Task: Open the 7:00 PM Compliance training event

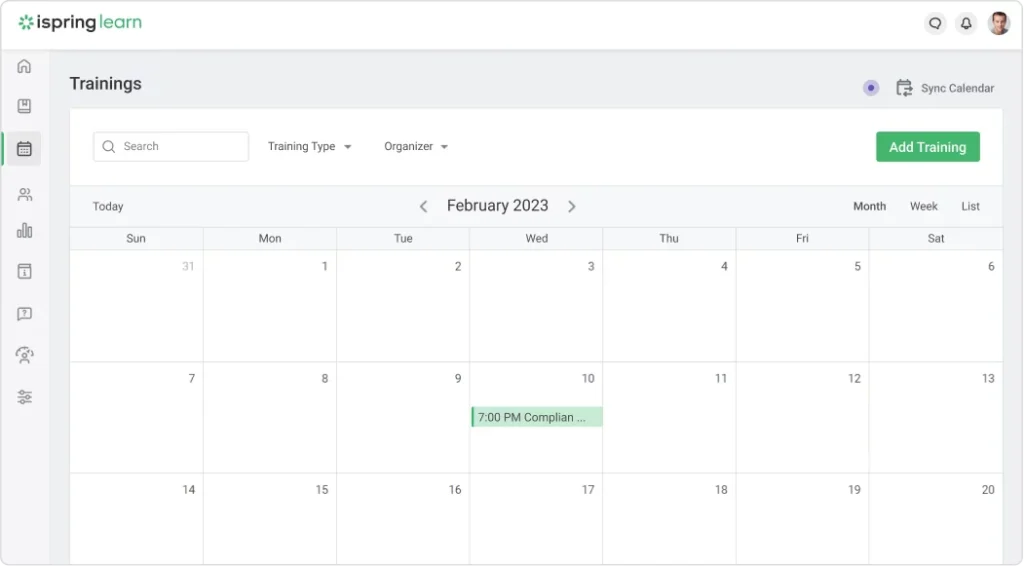Action: (537, 417)
